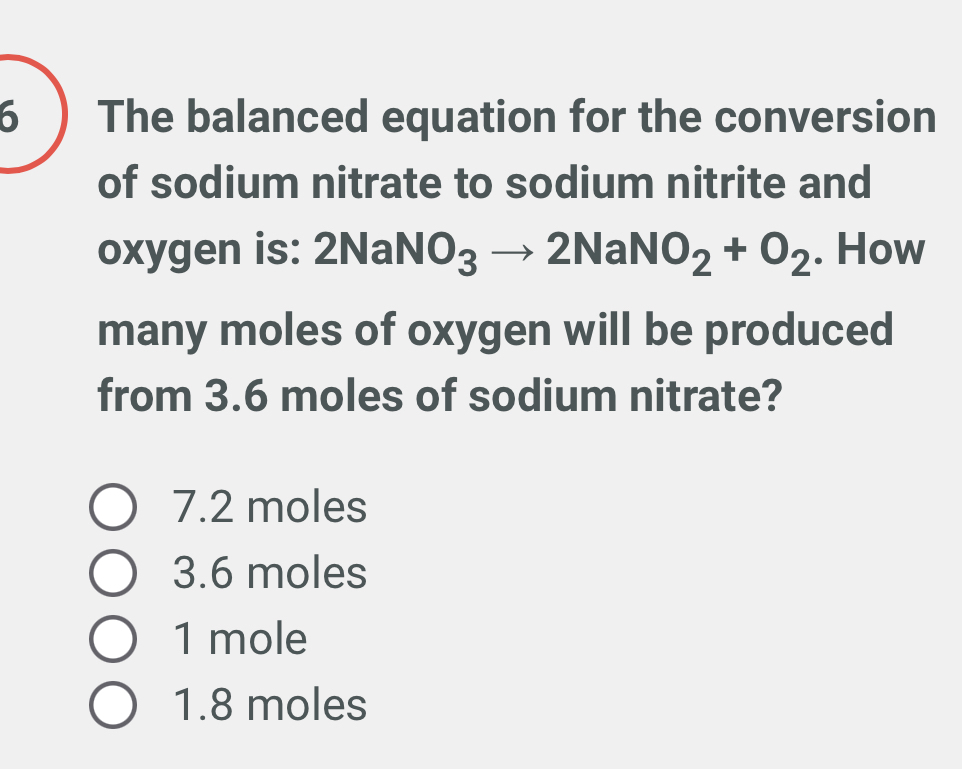This screenshot has height=769, width=962.
Task: Click the "1 mole" answer label
Action: coord(240,639)
